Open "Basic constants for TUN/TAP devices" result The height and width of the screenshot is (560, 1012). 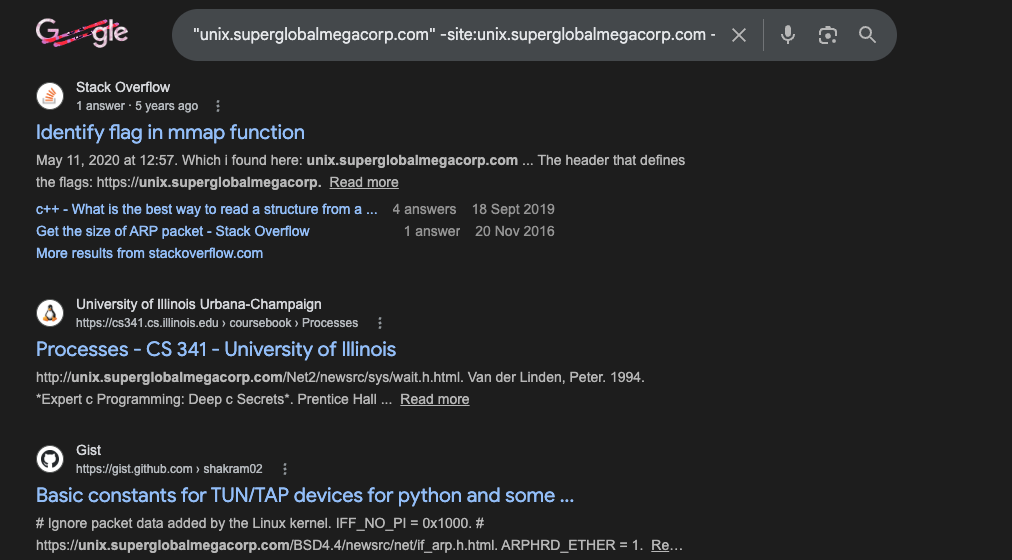coord(304,495)
